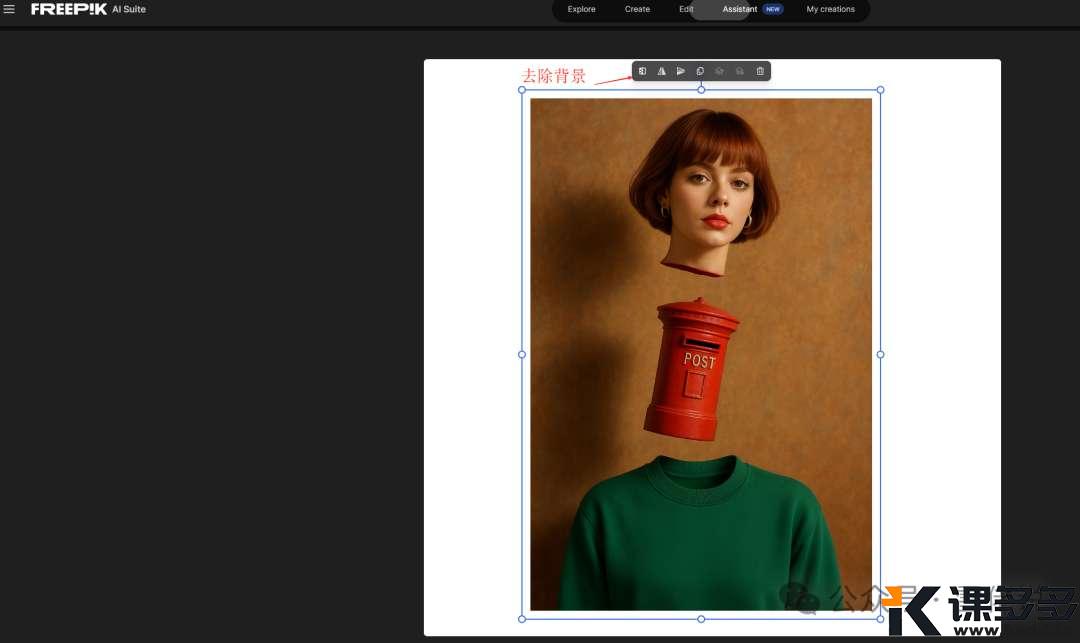Image resolution: width=1080 pixels, height=643 pixels.
Task: Select the Assistant tab
Action: tap(740, 9)
